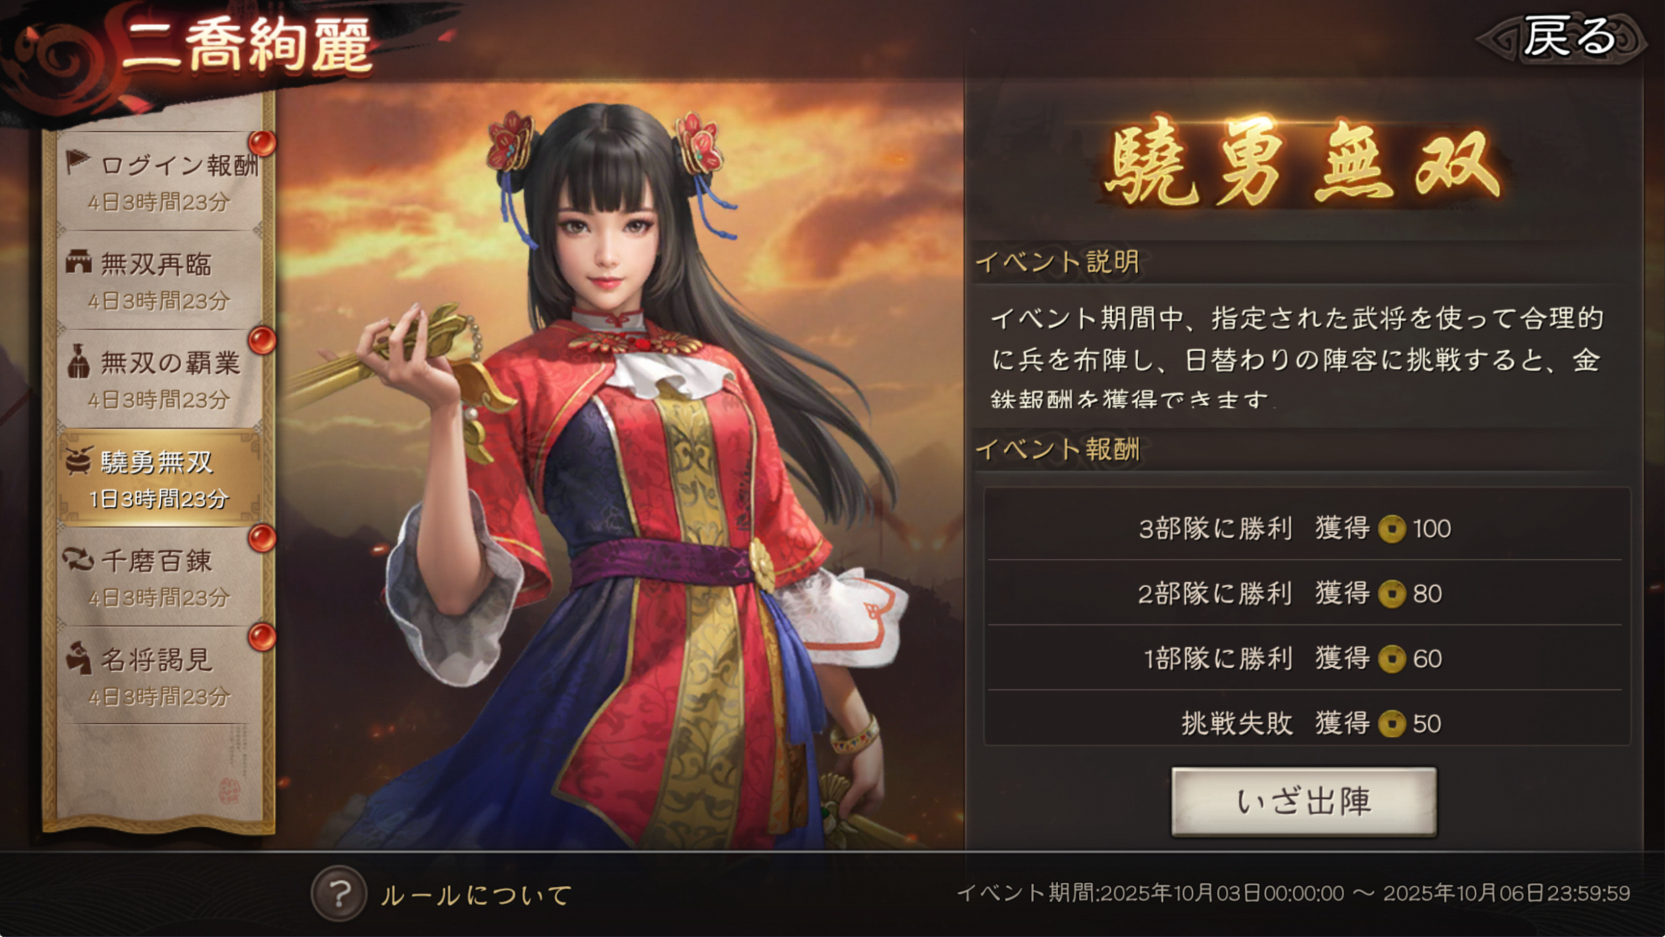Click the drum icon beside 驍勇無双
This screenshot has height=937, width=1665.
pos(79,460)
